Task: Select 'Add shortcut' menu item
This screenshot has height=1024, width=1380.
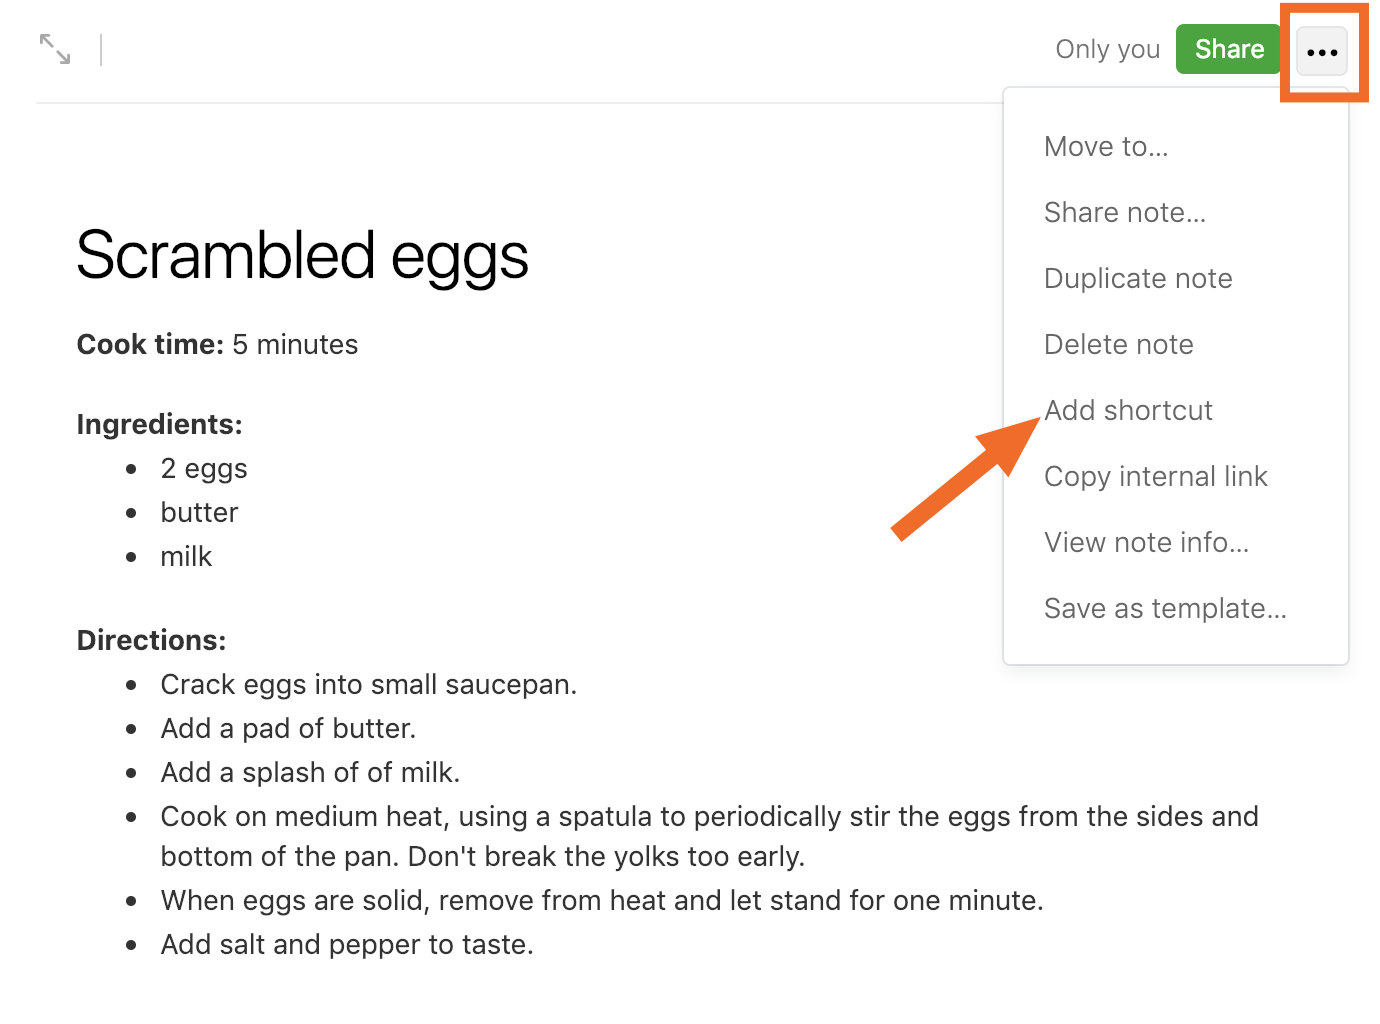Action: 1128,410
